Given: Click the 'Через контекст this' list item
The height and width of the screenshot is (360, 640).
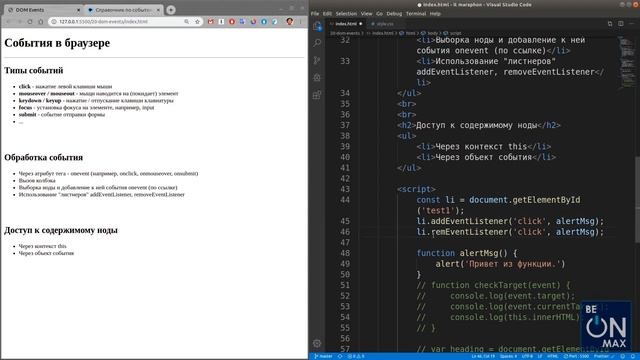Looking at the screenshot, I should [x=42, y=246].
